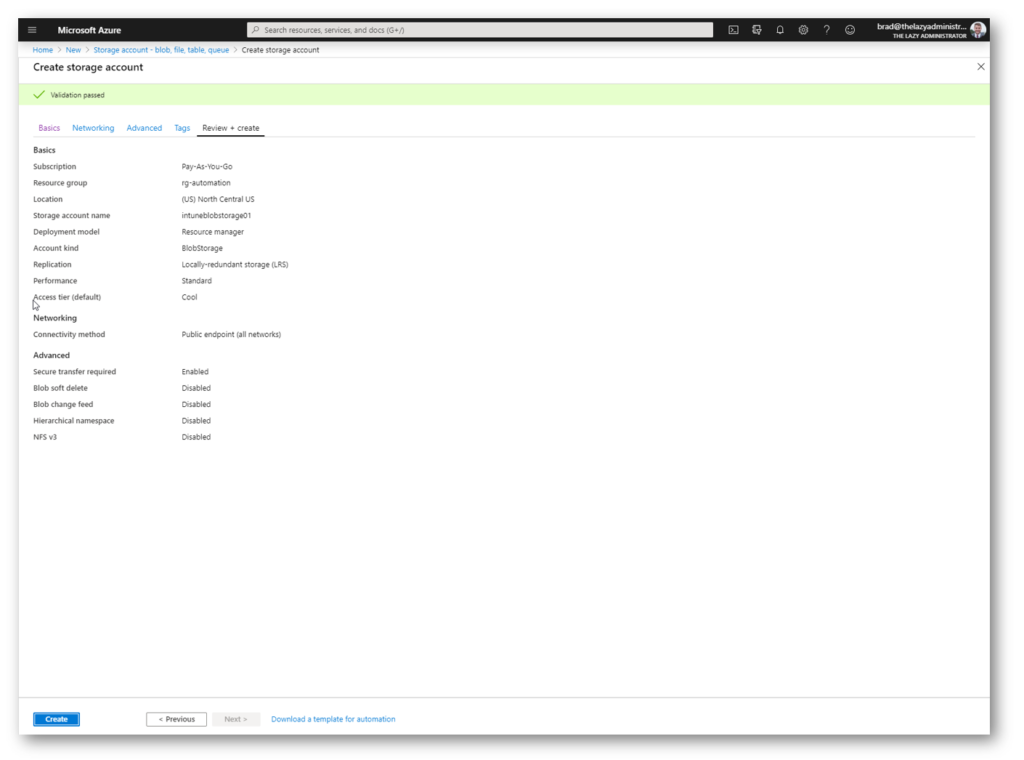Open the feedback smiley icon

850,30
